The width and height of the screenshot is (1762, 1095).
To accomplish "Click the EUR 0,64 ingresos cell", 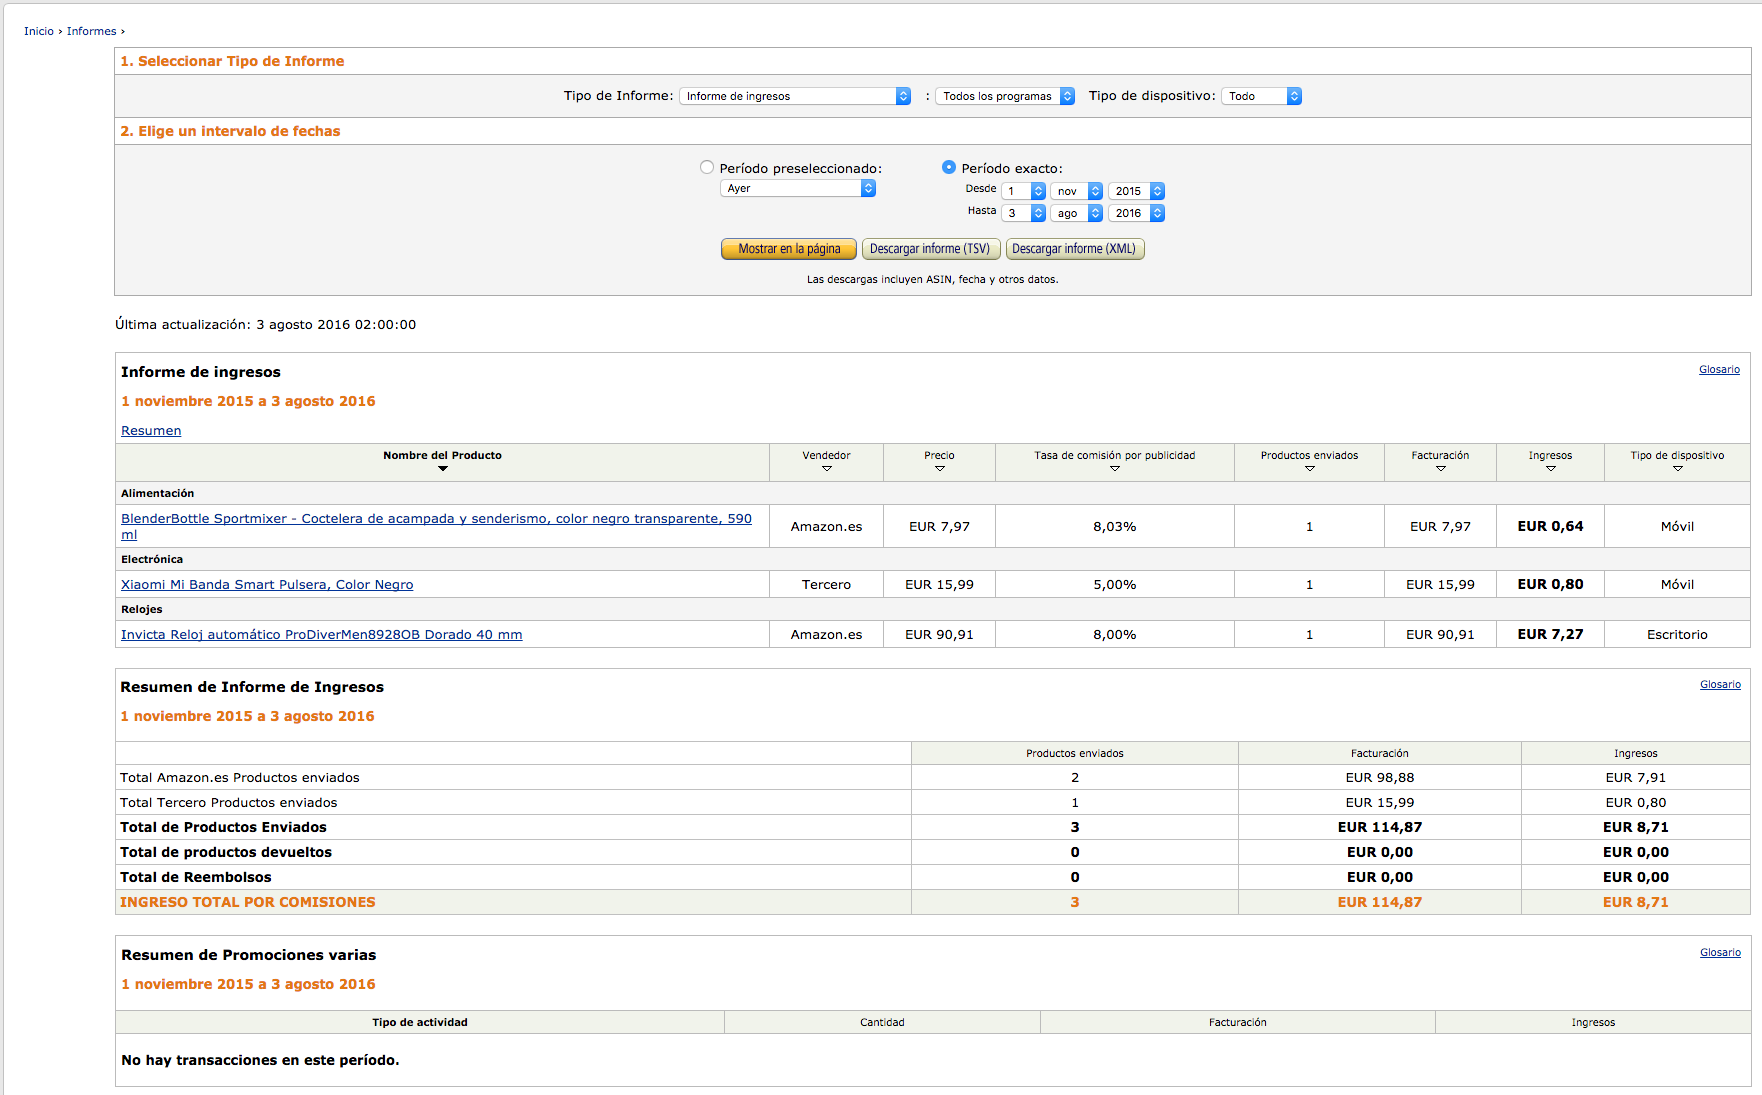I will (1550, 526).
